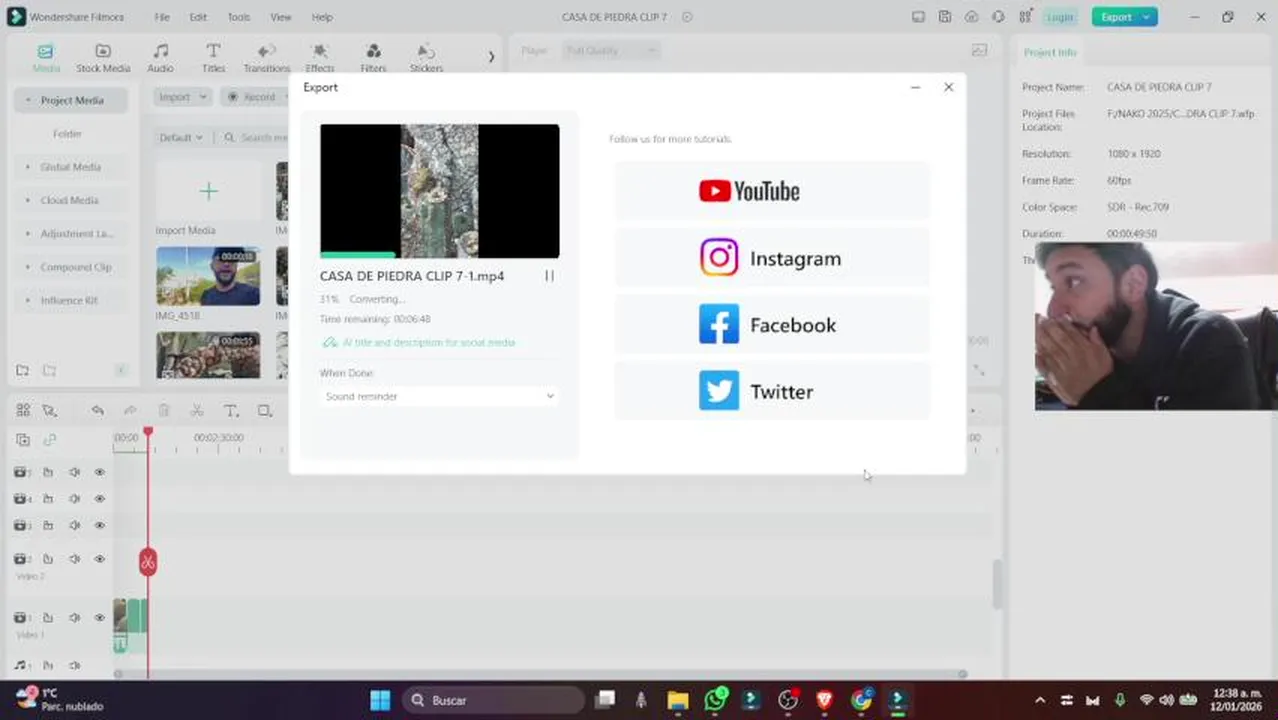The height and width of the screenshot is (720, 1278).
Task: Select the Folder item
Action: [x=67, y=134]
